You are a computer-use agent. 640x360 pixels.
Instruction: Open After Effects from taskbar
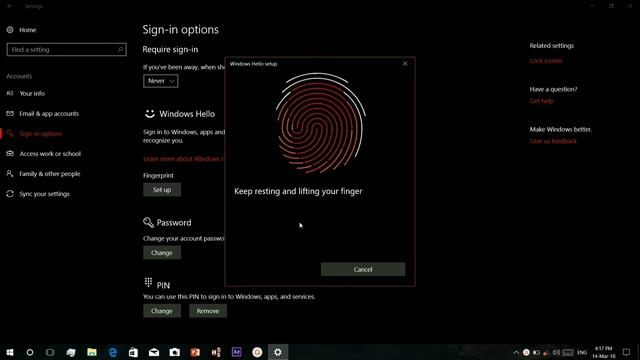[x=236, y=352]
